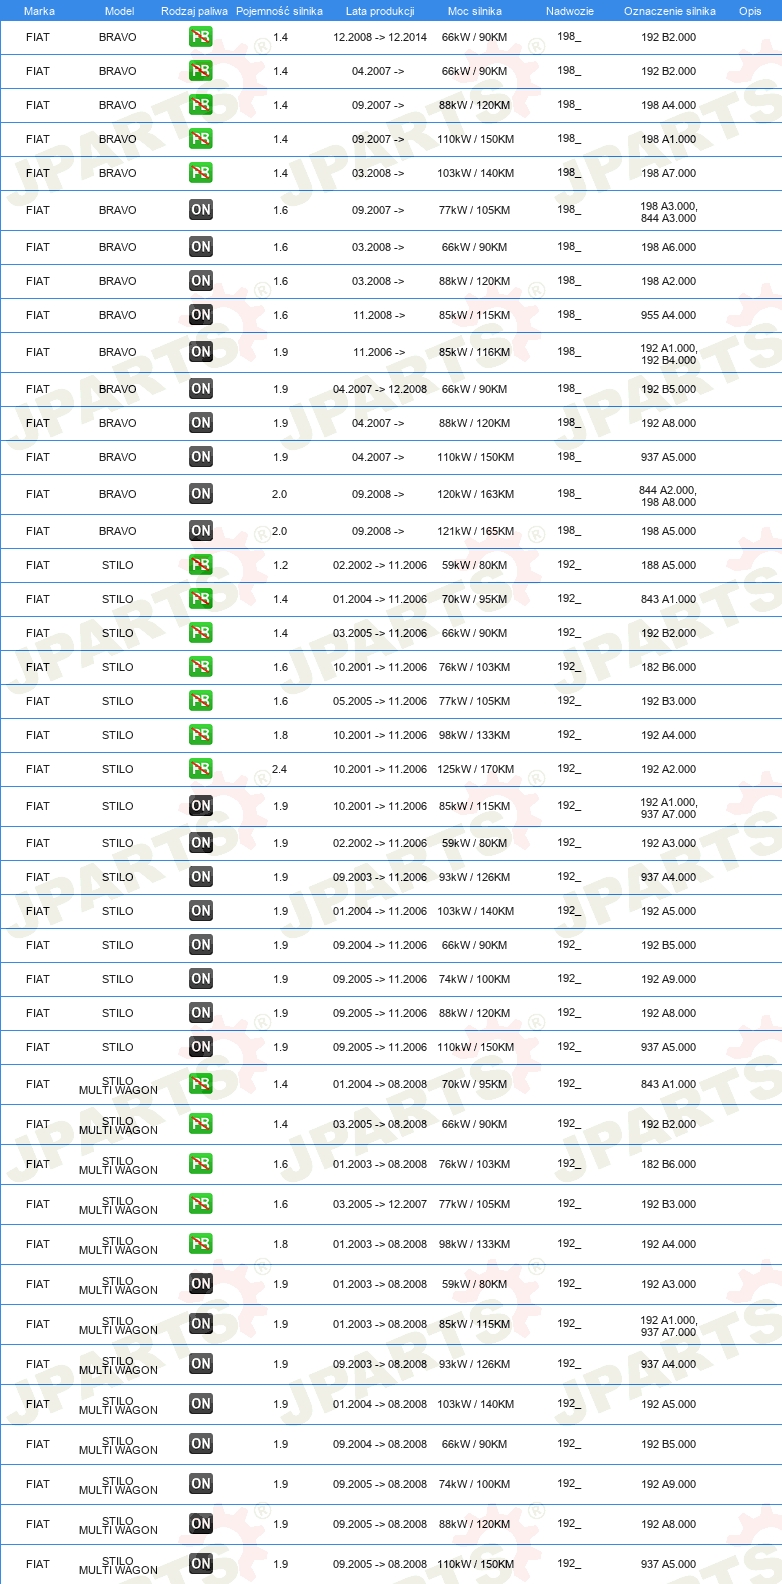Click the diesel ON icon for Stilo Multi Wagon 74kW/100KM
The height and width of the screenshot is (1584, 782).
pos(201,1484)
